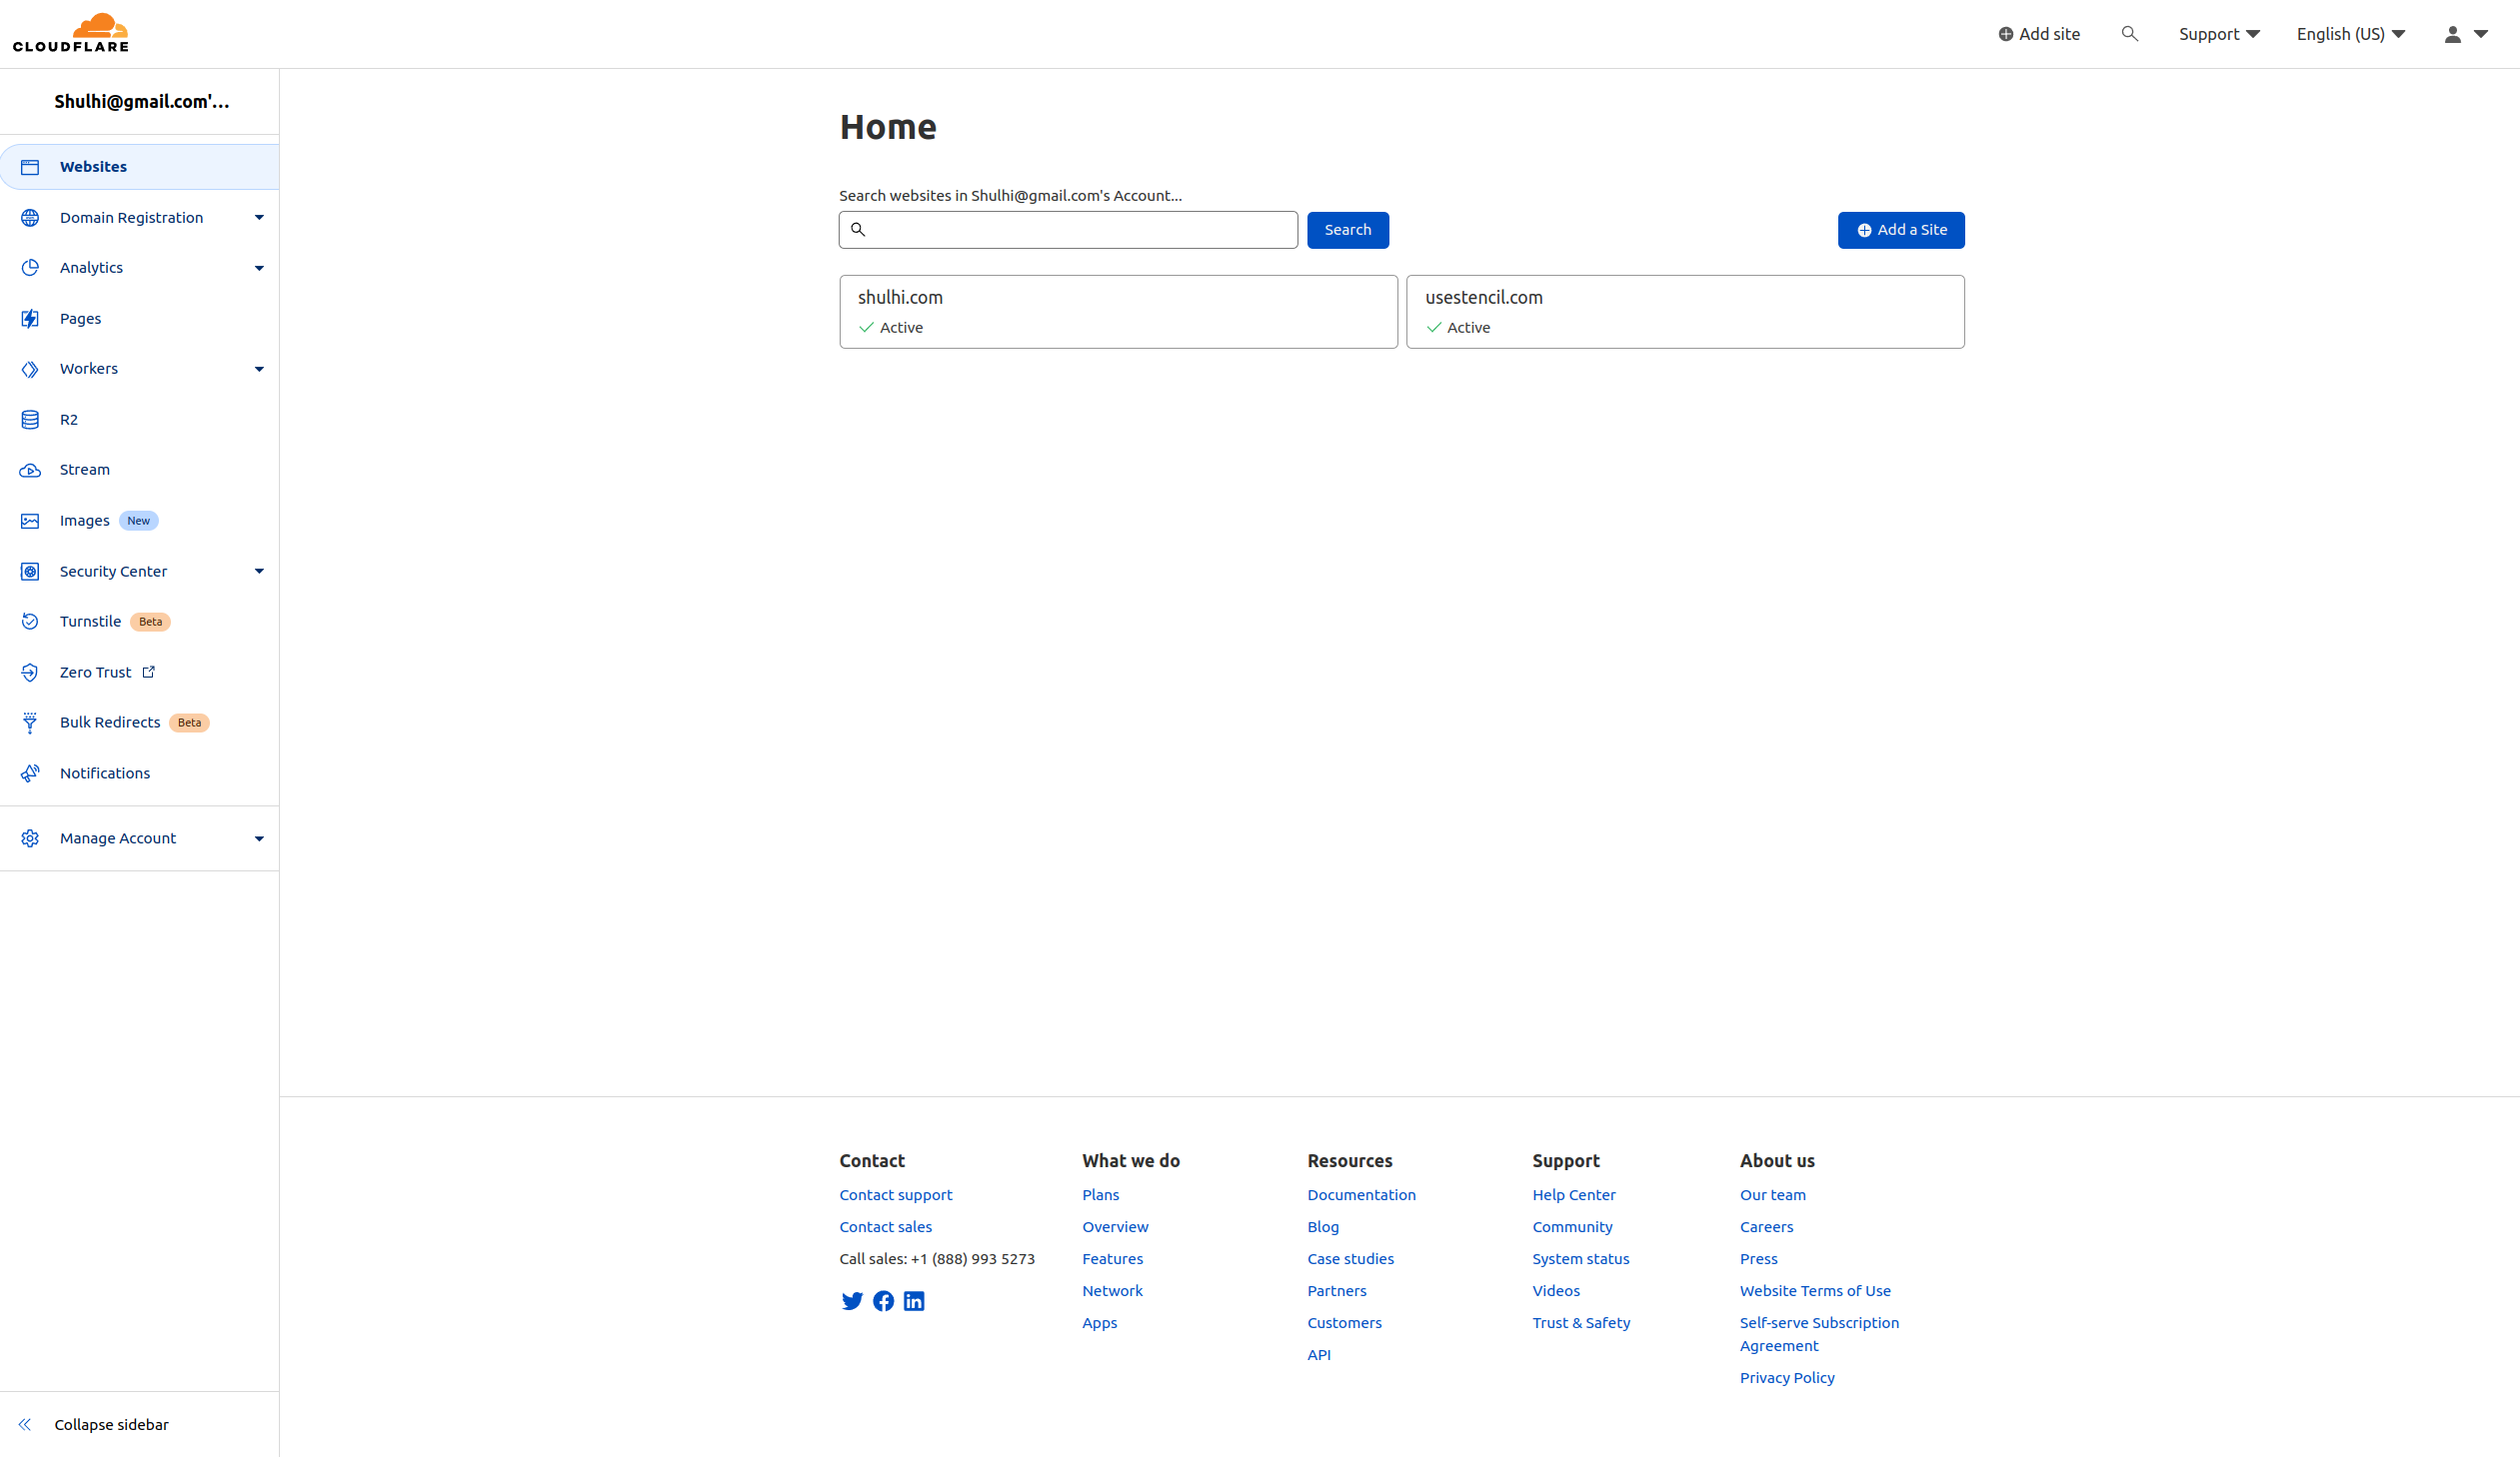Viewport: 2520px width, 1457px height.
Task: Open the header search magnifier icon
Action: coord(2129,34)
